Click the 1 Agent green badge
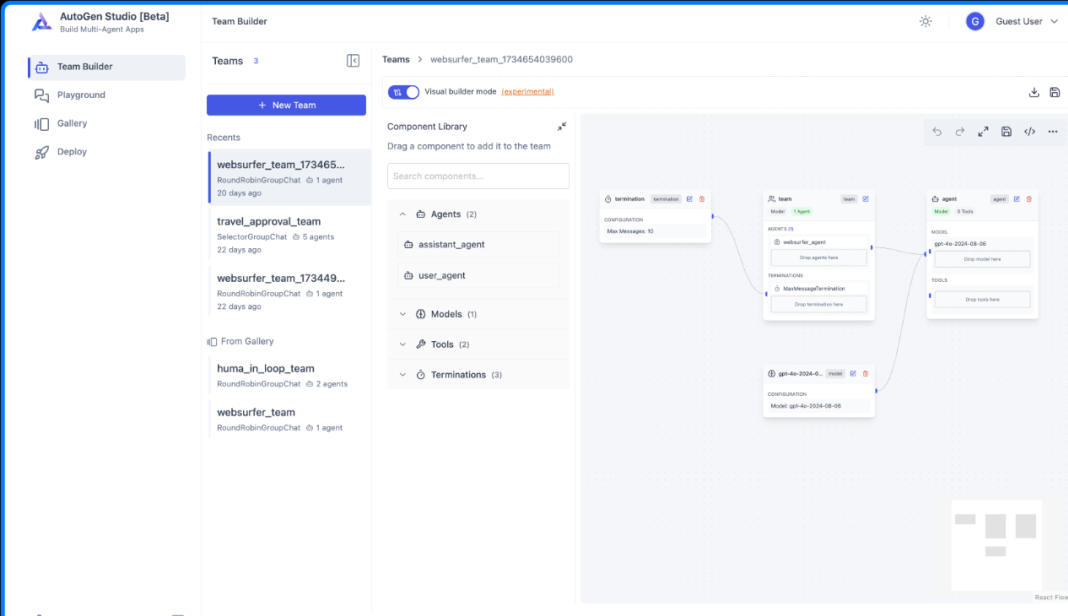 tap(802, 211)
